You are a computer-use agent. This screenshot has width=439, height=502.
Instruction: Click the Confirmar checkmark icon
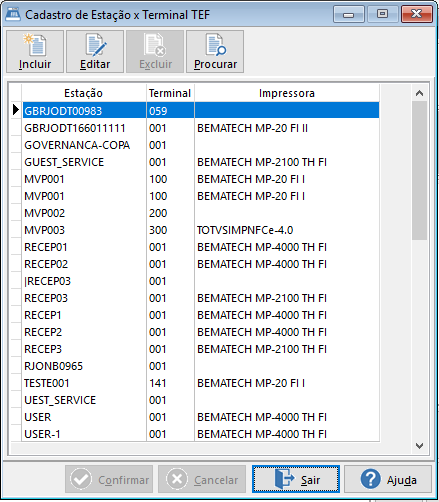tap(81, 479)
